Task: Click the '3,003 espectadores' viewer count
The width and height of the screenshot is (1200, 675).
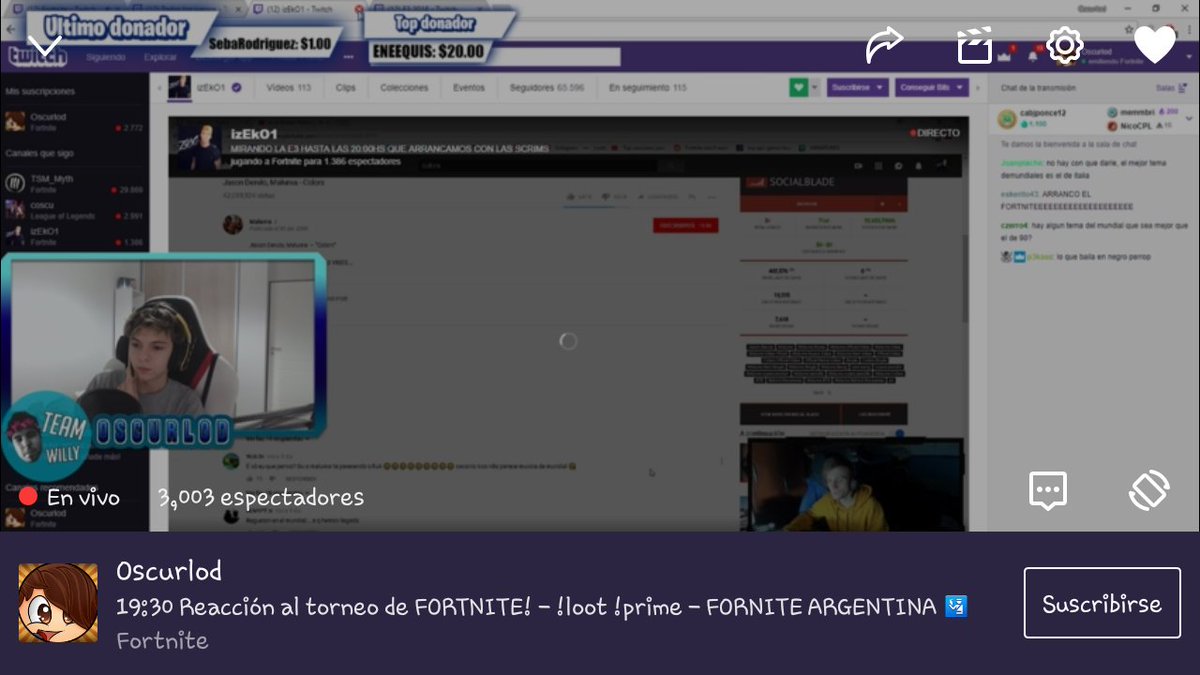Action: click(260, 497)
